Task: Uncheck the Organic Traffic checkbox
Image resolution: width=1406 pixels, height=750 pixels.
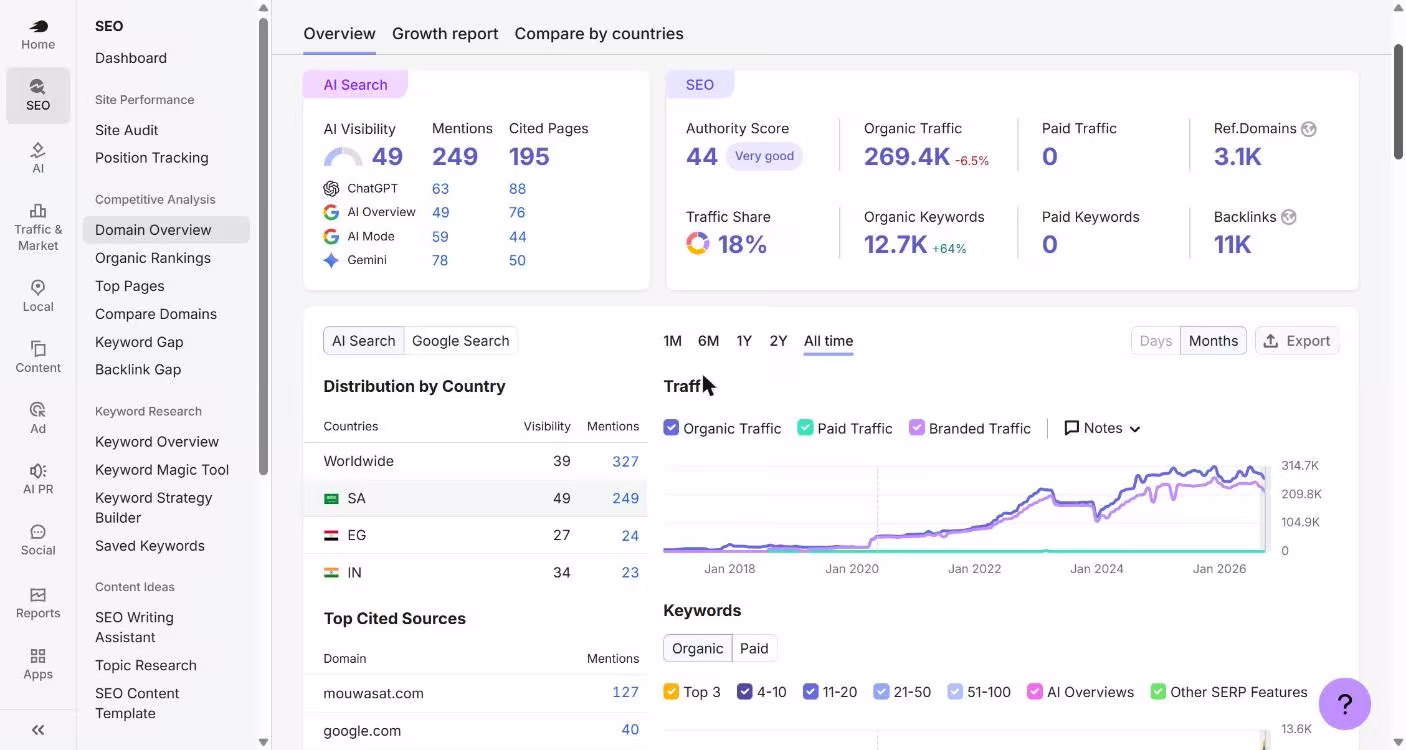Action: point(671,428)
